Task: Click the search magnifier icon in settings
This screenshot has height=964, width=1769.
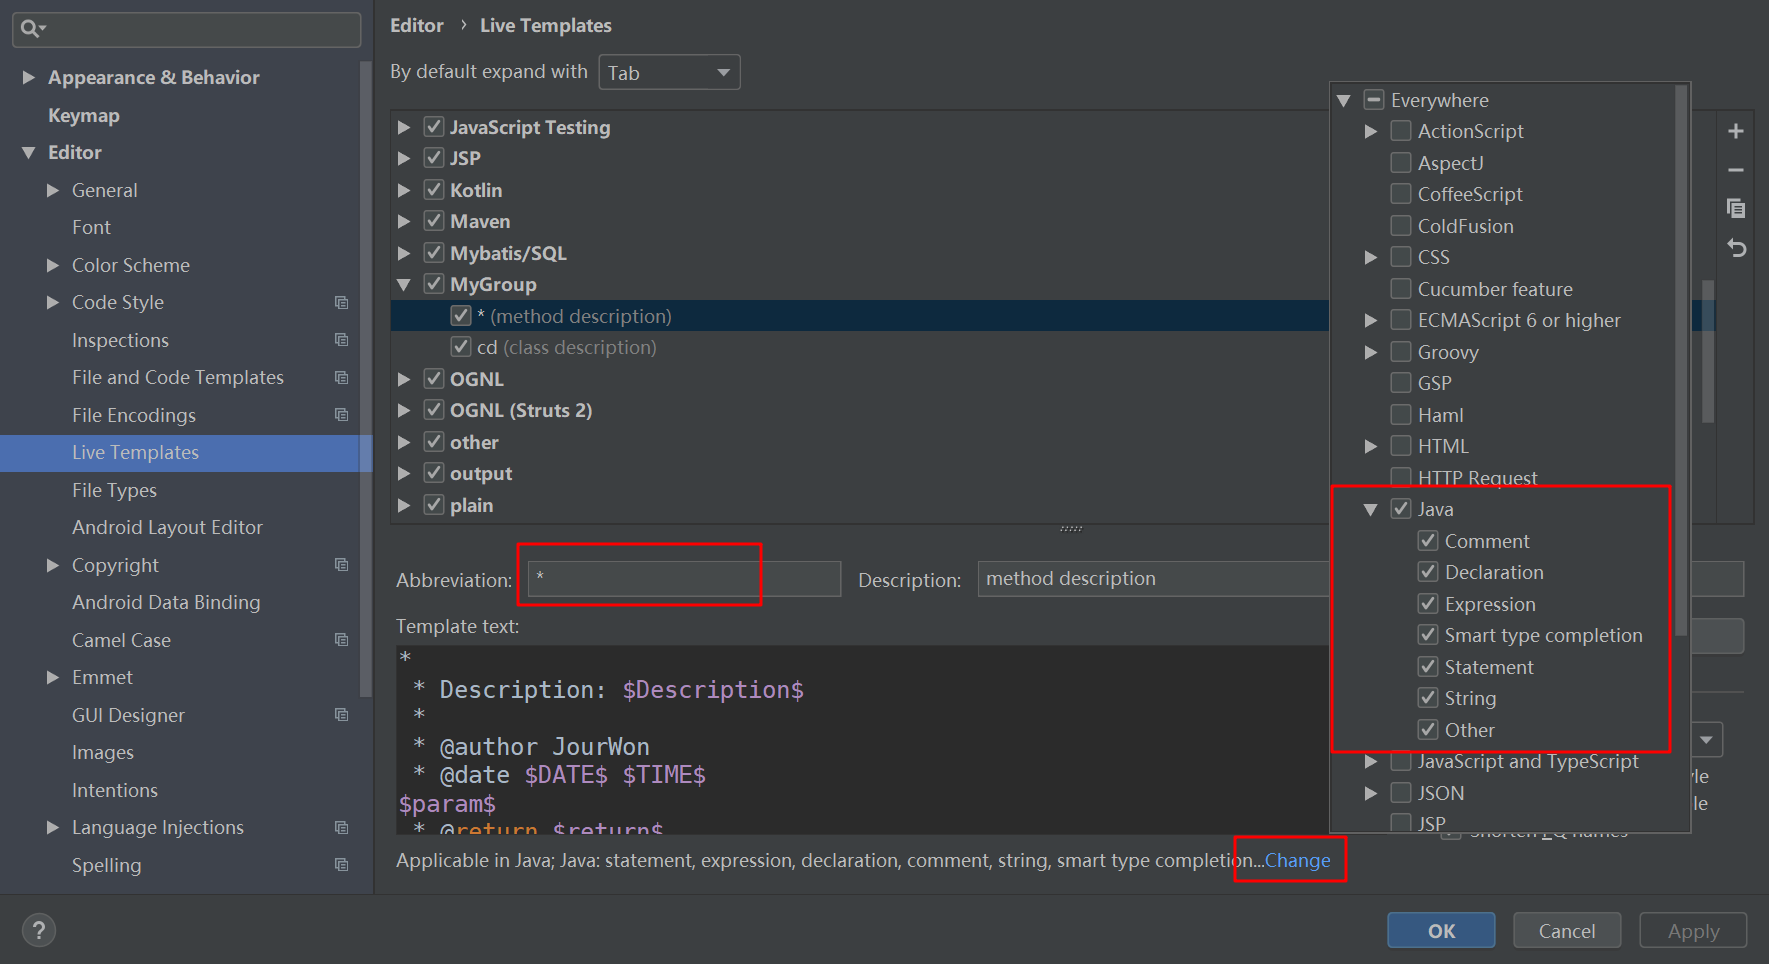Action: (x=31, y=29)
